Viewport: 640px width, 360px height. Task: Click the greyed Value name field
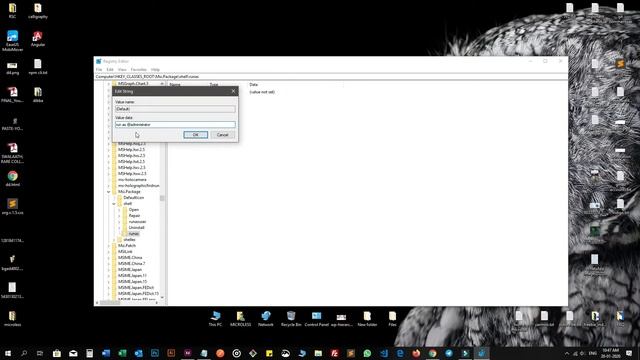(x=175, y=109)
